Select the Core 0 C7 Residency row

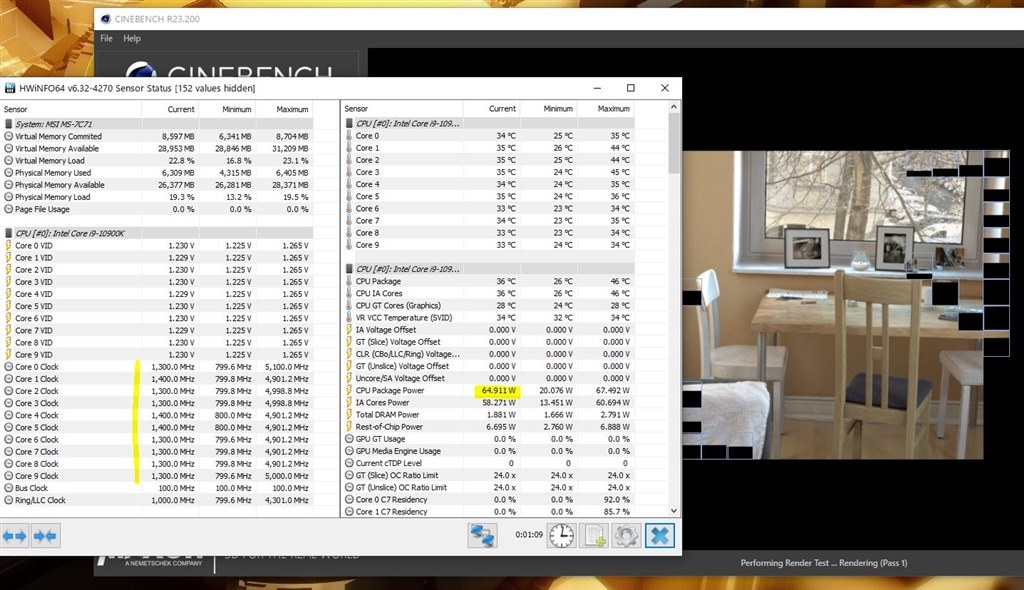tap(487, 500)
